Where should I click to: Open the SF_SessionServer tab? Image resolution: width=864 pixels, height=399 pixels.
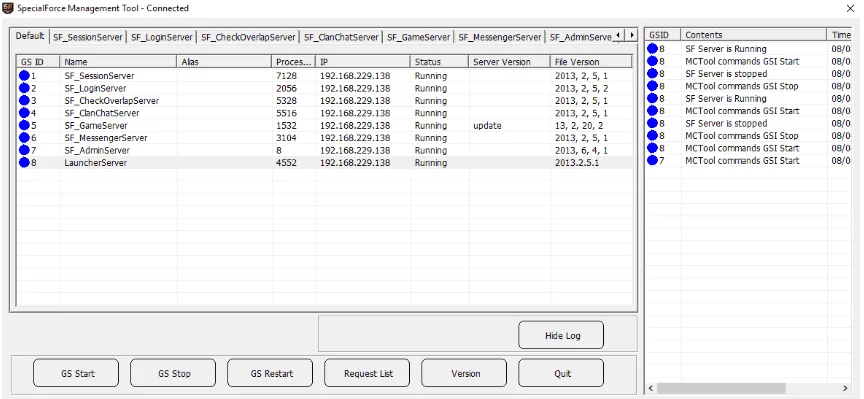coord(88,37)
